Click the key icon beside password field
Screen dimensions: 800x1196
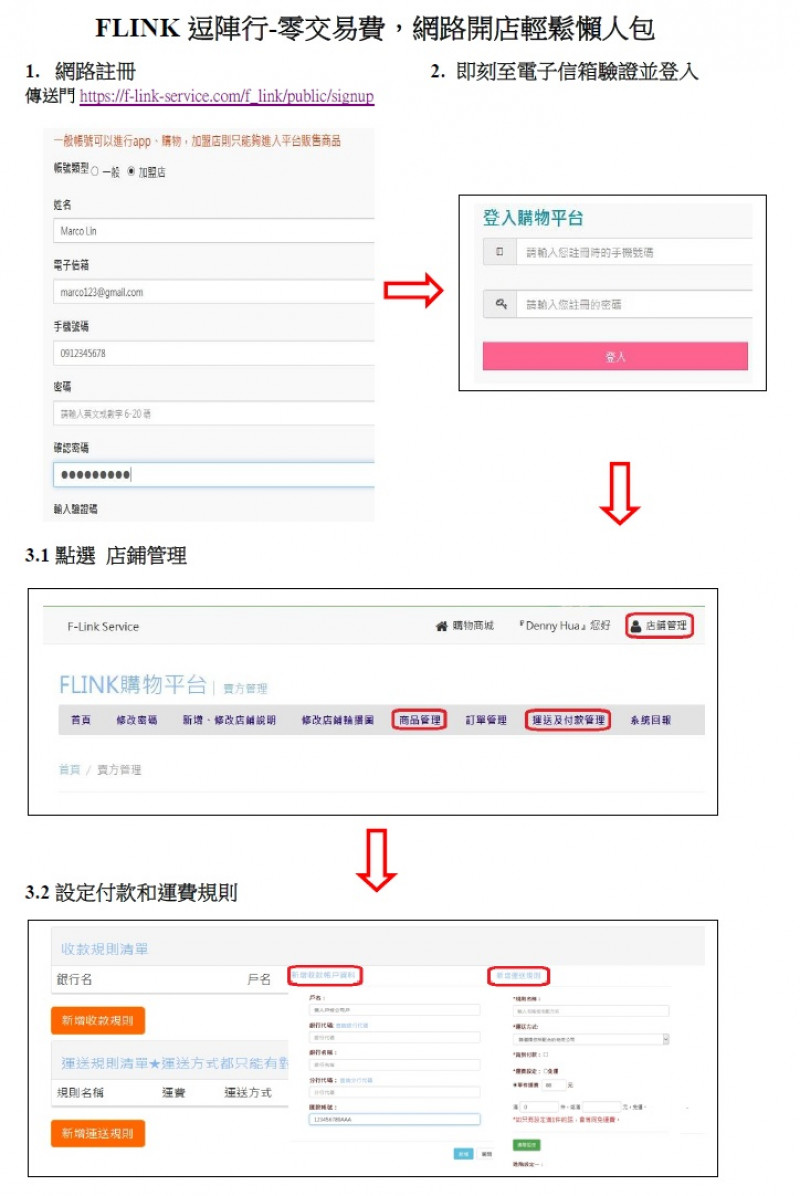pyautogui.click(x=501, y=304)
